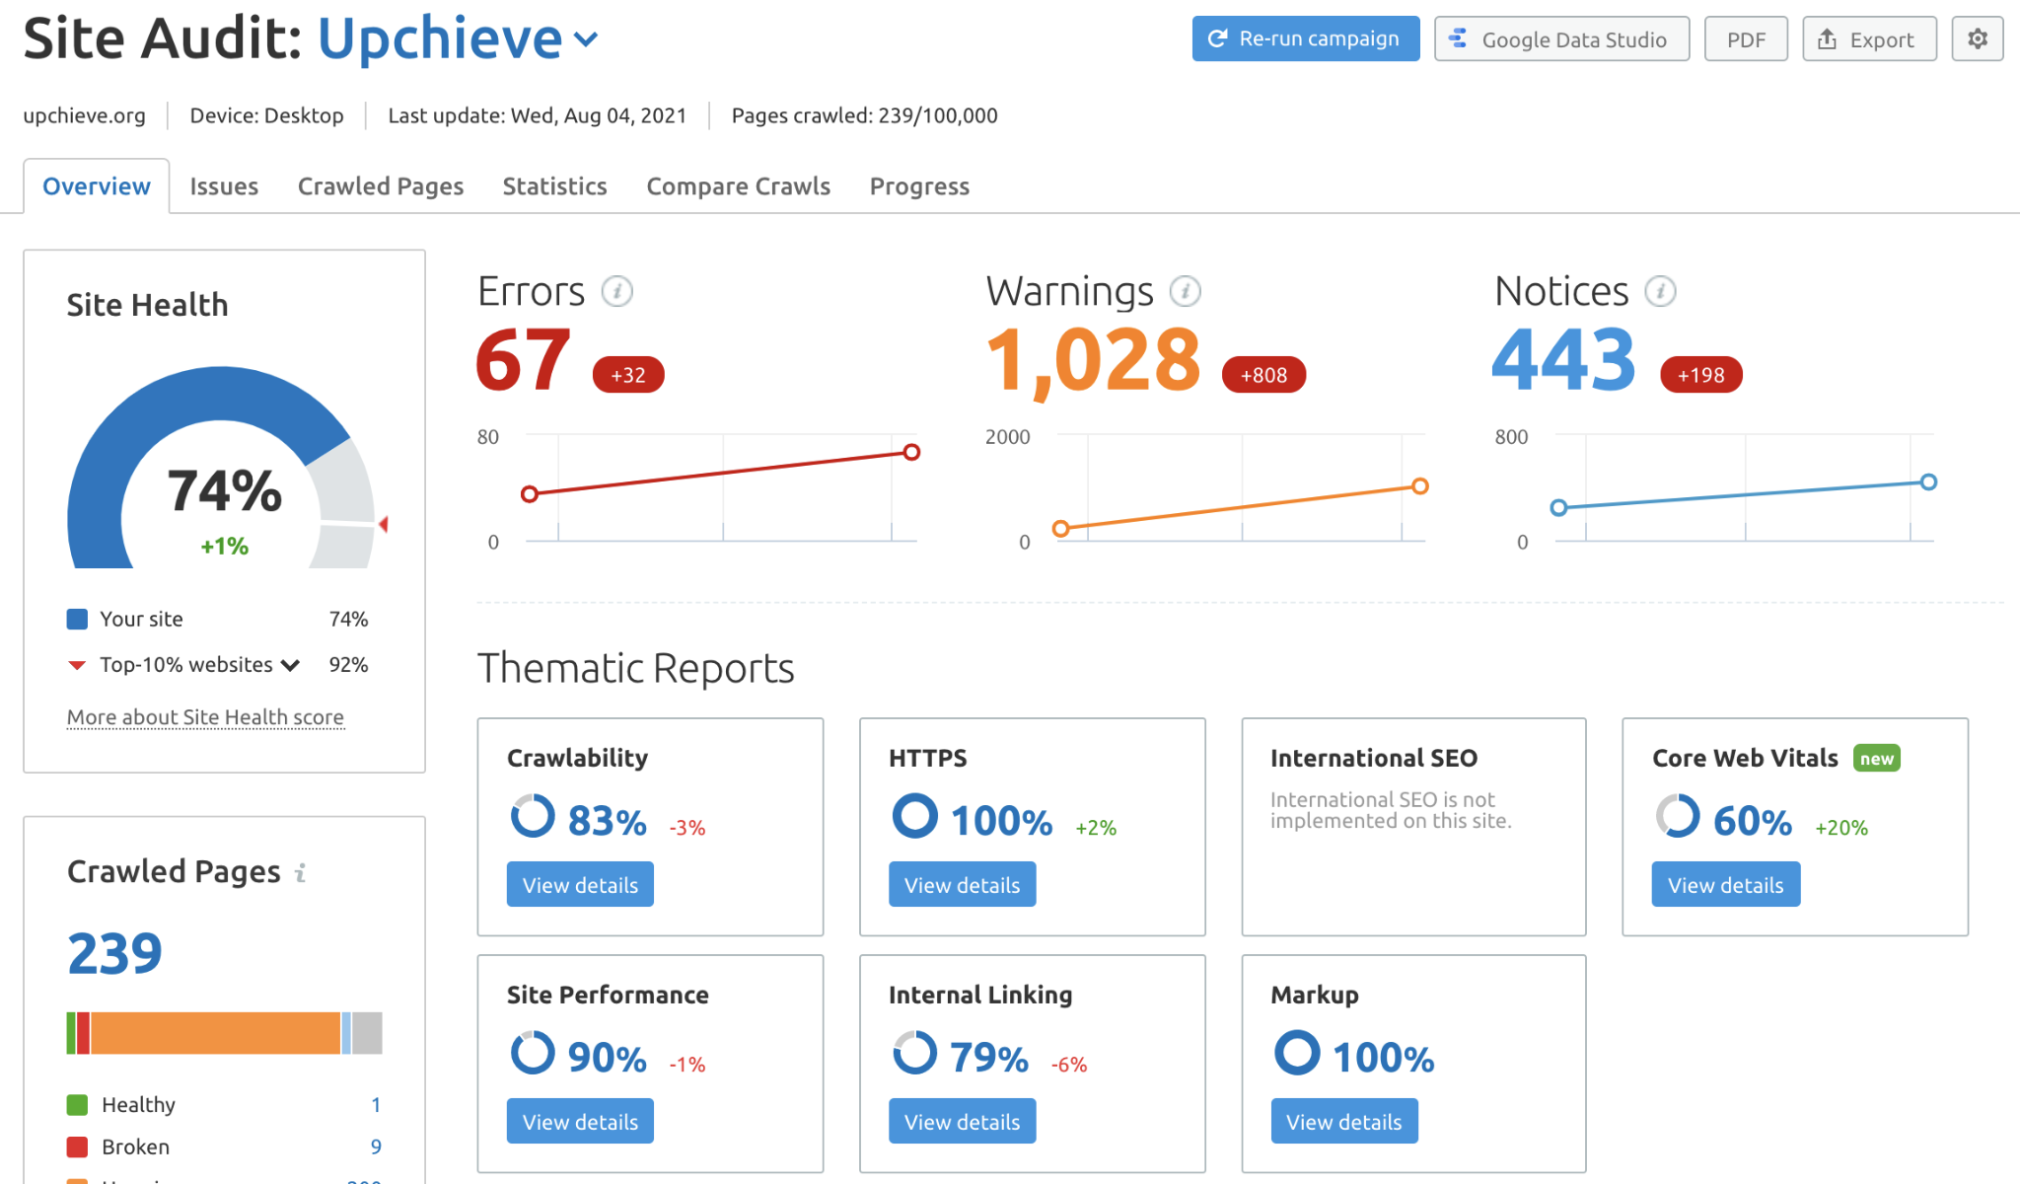Click the first point on Errors chart
2020x1184 pixels.
click(530, 494)
